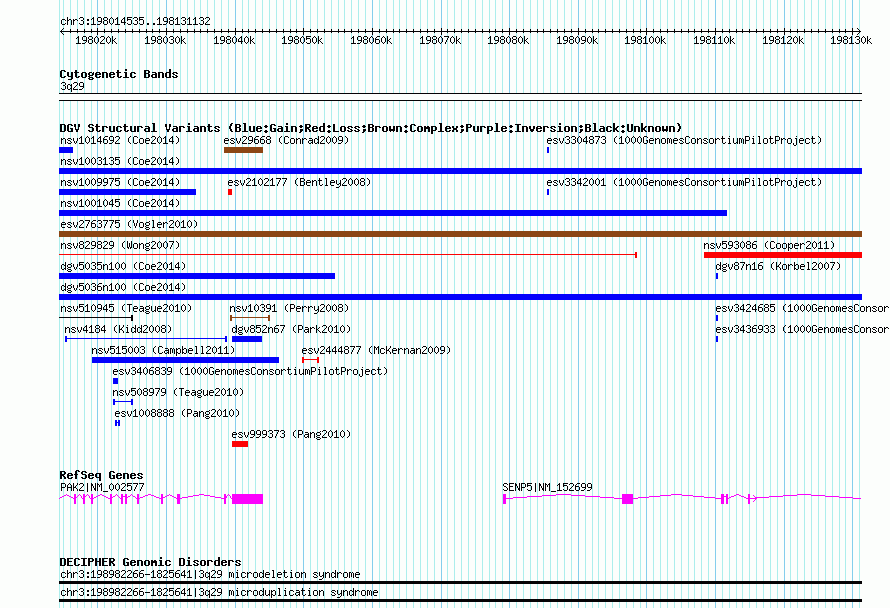Image resolution: width=890 pixels, height=608 pixels.
Task: Click esv2444877 (McKernan2009) label
Action: [376, 350]
